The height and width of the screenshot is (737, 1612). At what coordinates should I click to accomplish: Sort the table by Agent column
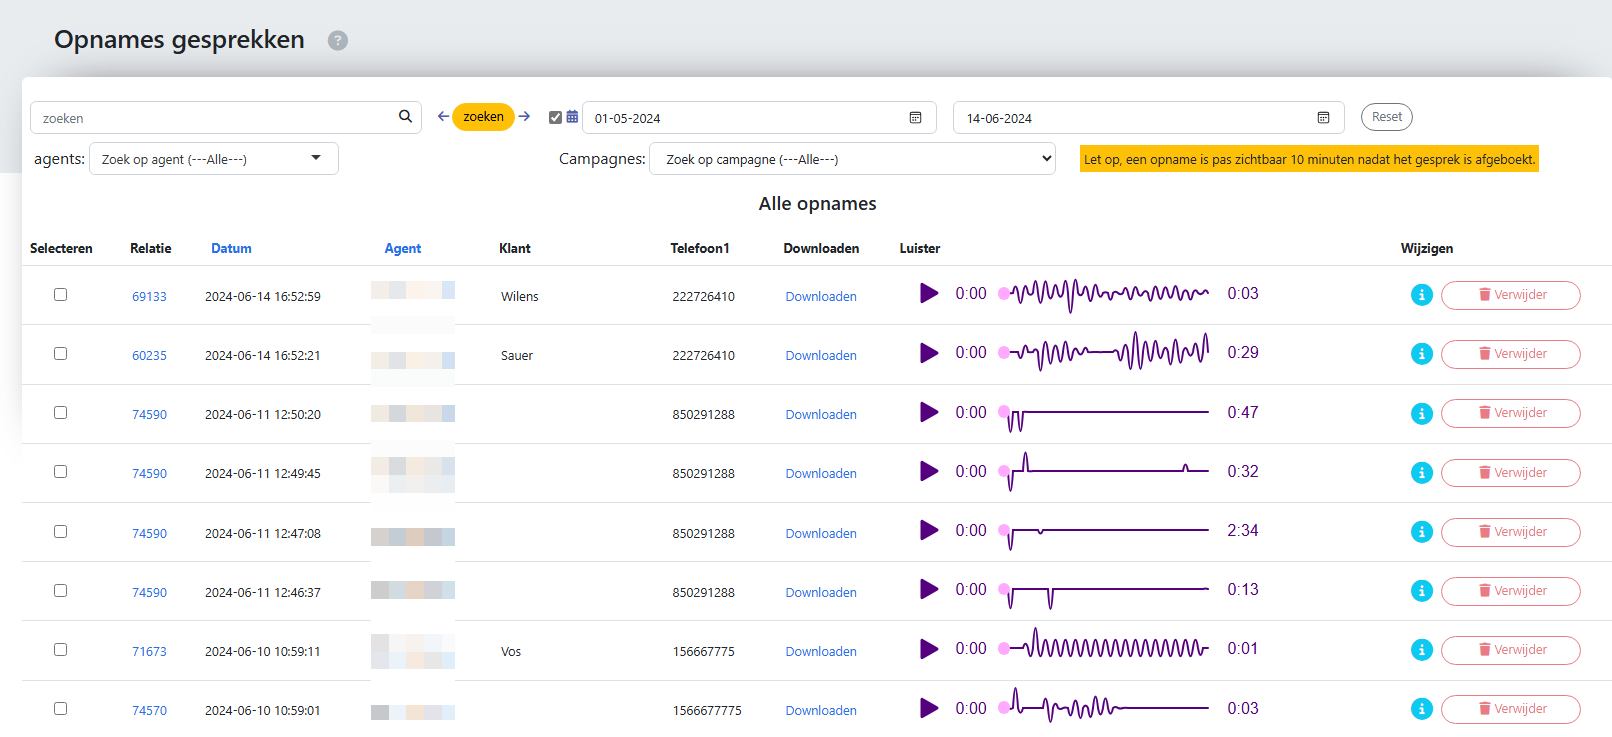pos(403,248)
